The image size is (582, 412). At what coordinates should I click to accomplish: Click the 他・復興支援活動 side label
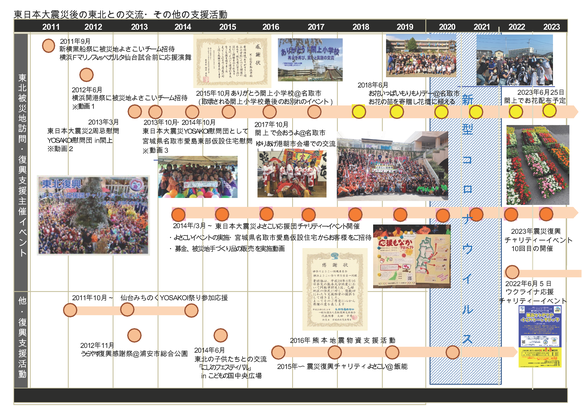(23, 338)
